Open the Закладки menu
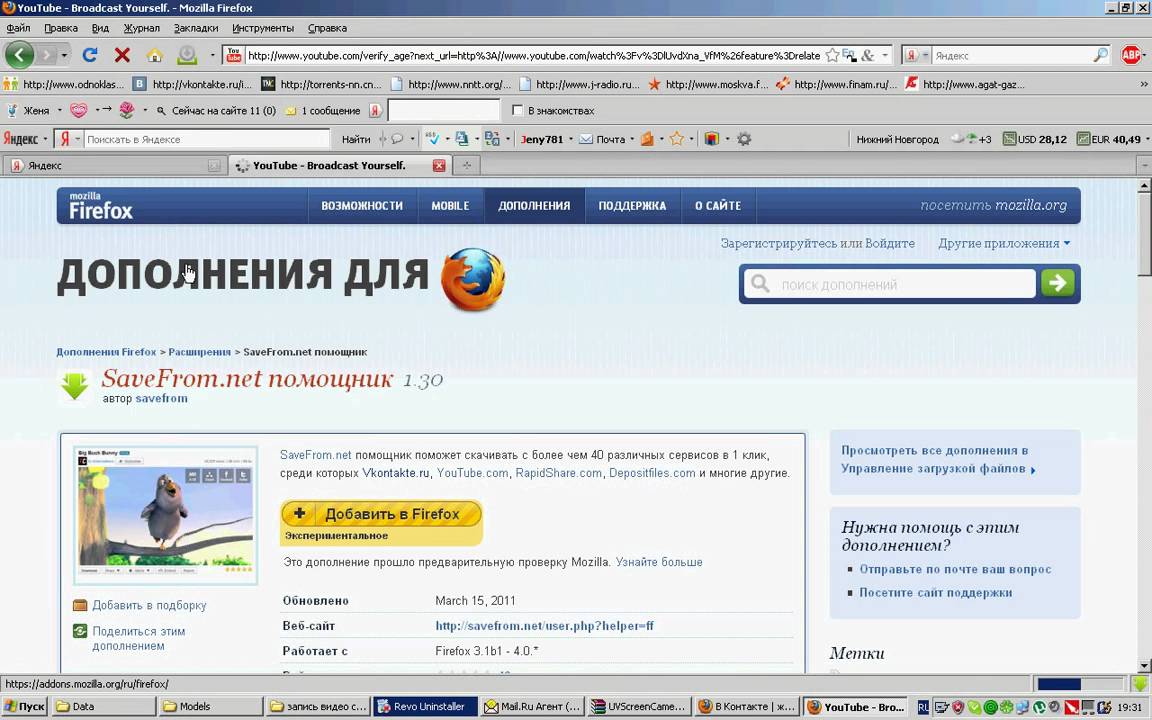 [195, 28]
